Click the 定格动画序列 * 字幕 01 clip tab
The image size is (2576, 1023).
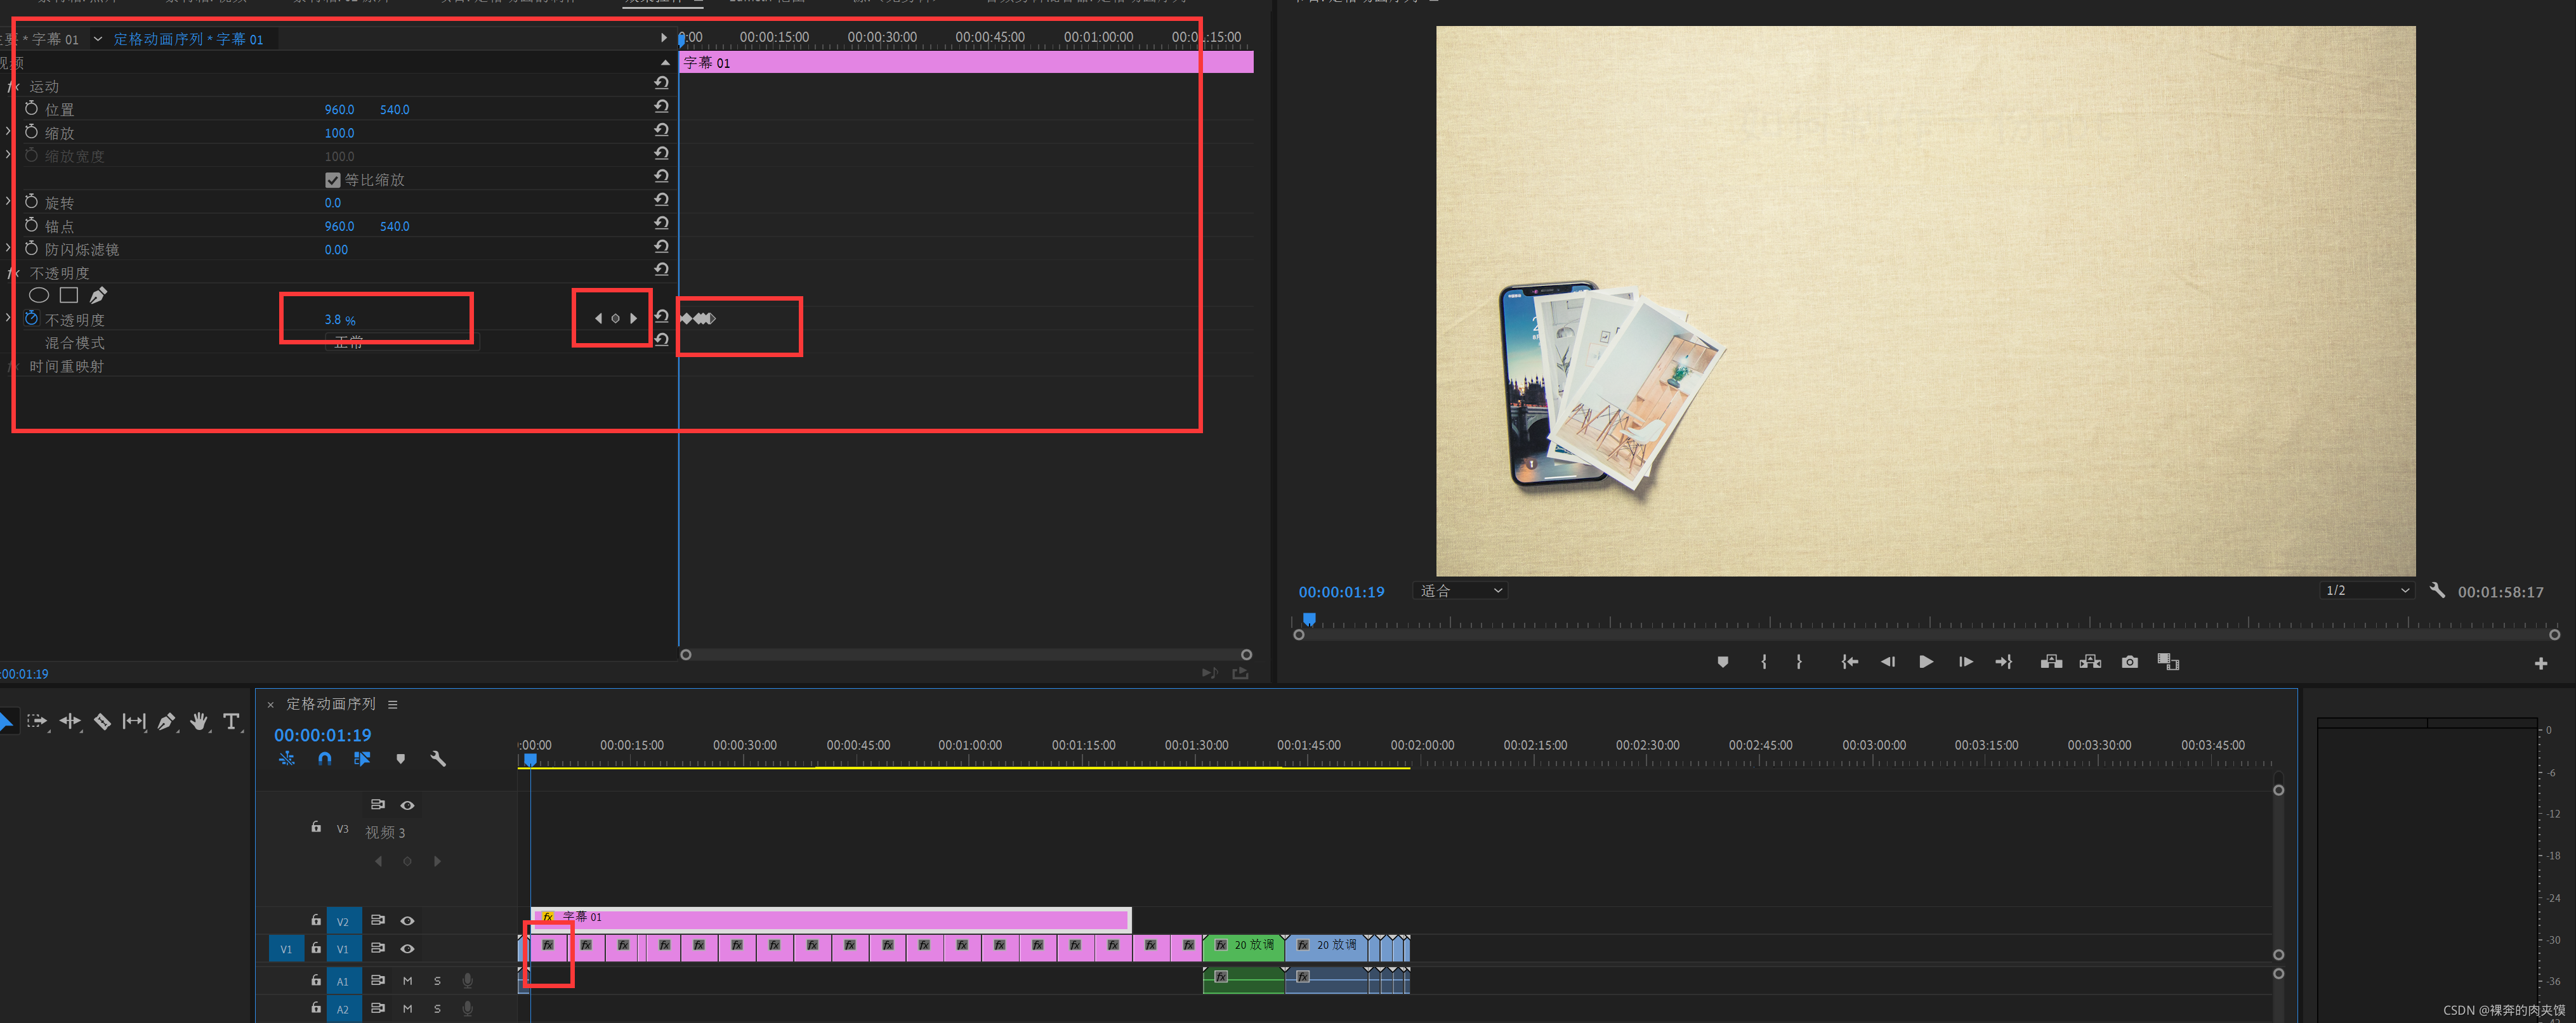[188, 39]
